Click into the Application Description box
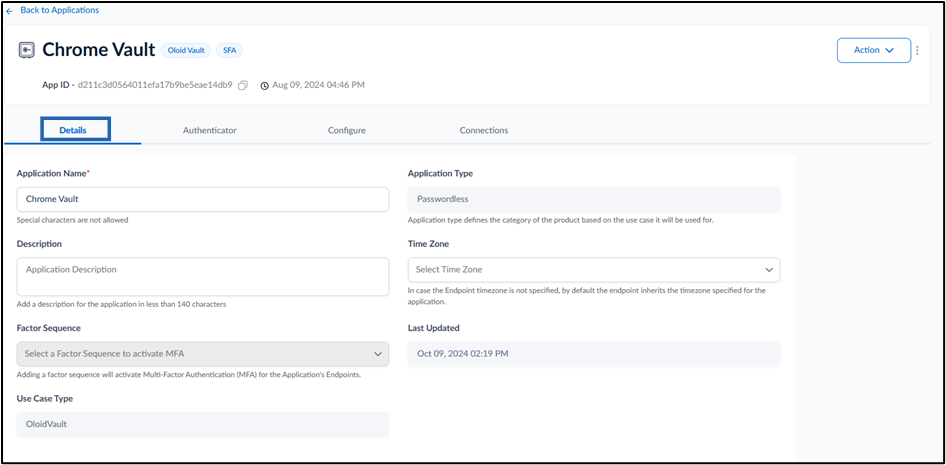The width and height of the screenshot is (946, 465). pyautogui.click(x=203, y=277)
